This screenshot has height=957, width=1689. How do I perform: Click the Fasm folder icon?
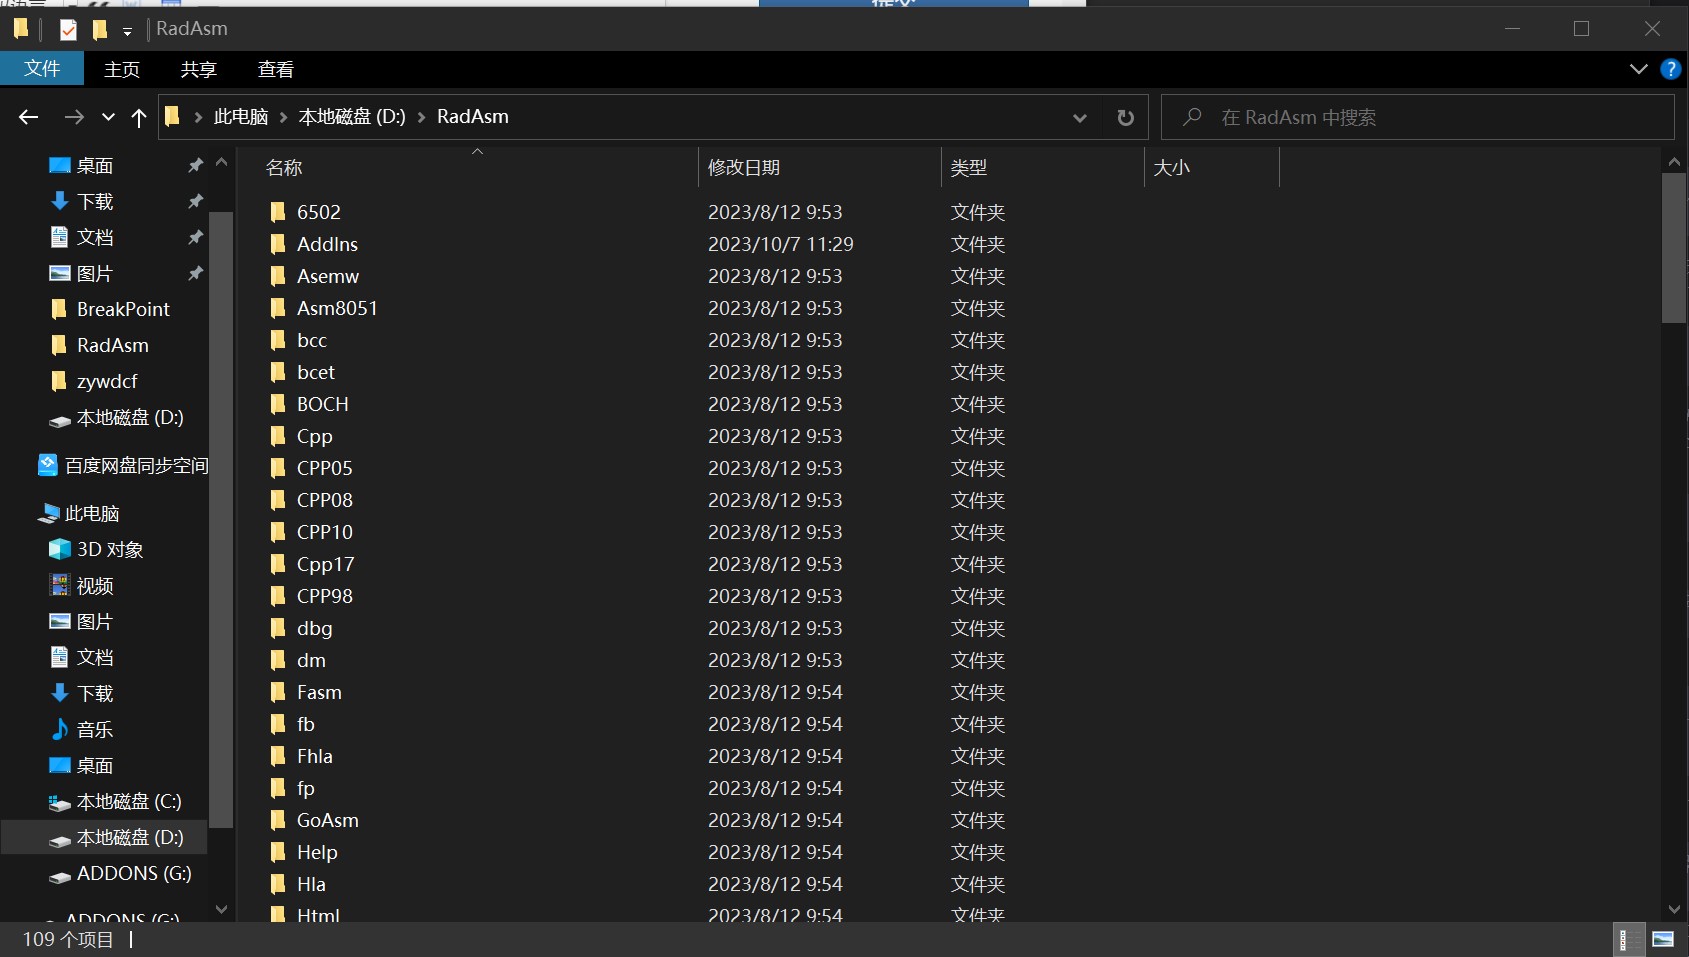[278, 692]
